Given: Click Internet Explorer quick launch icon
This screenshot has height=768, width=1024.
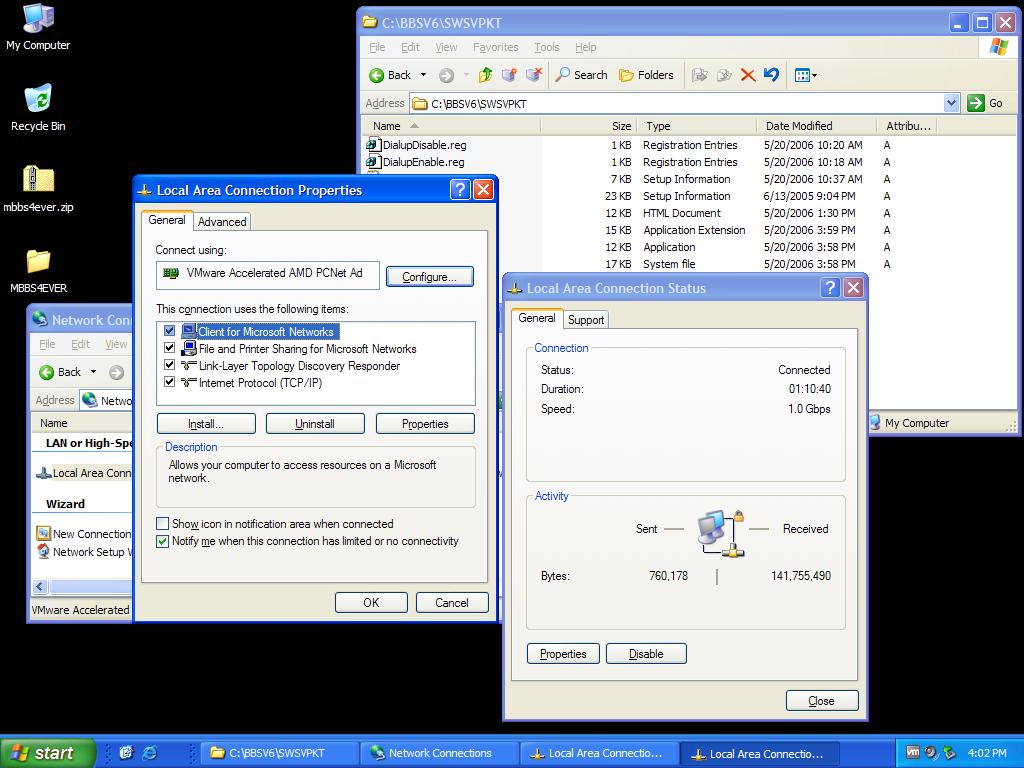Looking at the screenshot, I should coord(150,753).
